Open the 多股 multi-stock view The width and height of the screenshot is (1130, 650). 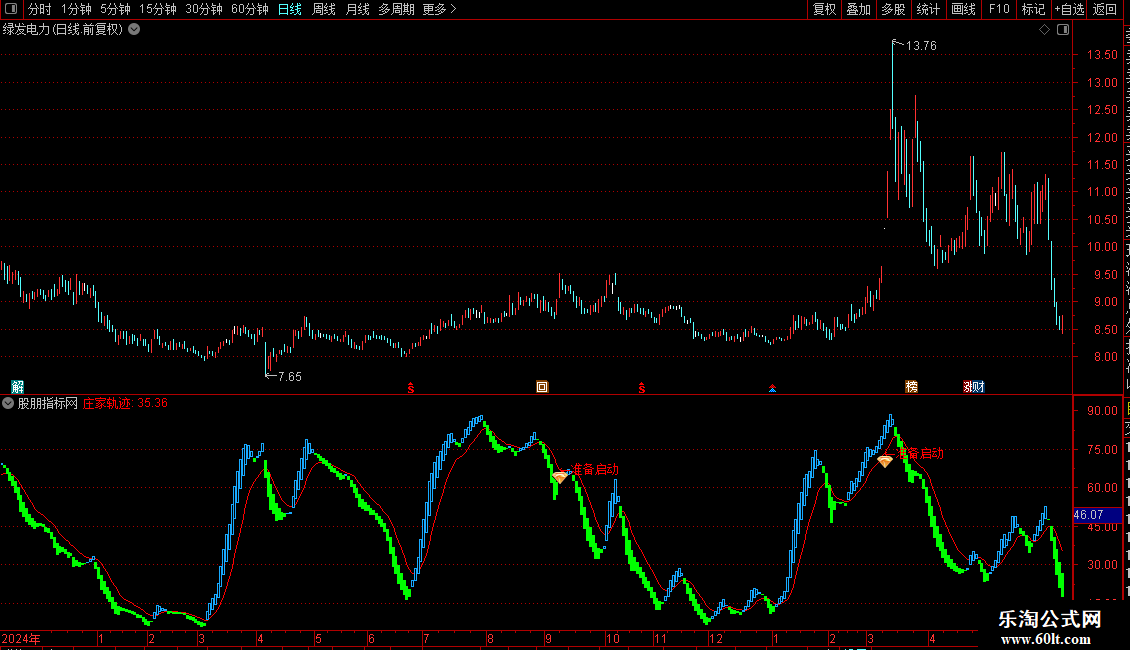(893, 9)
